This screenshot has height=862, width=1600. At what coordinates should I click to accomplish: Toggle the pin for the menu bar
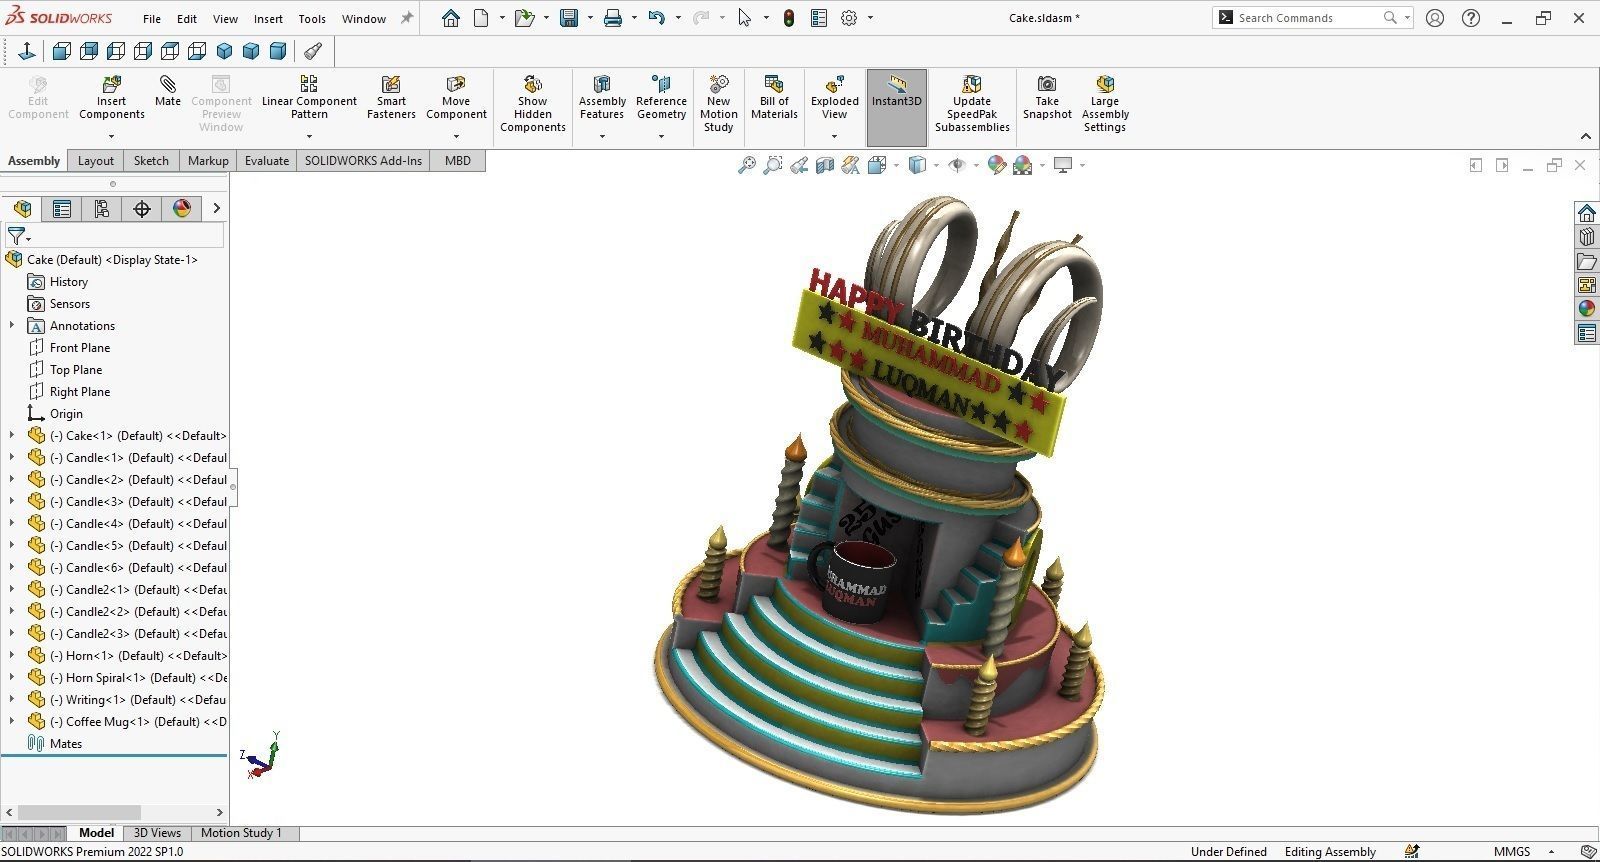coord(407,18)
